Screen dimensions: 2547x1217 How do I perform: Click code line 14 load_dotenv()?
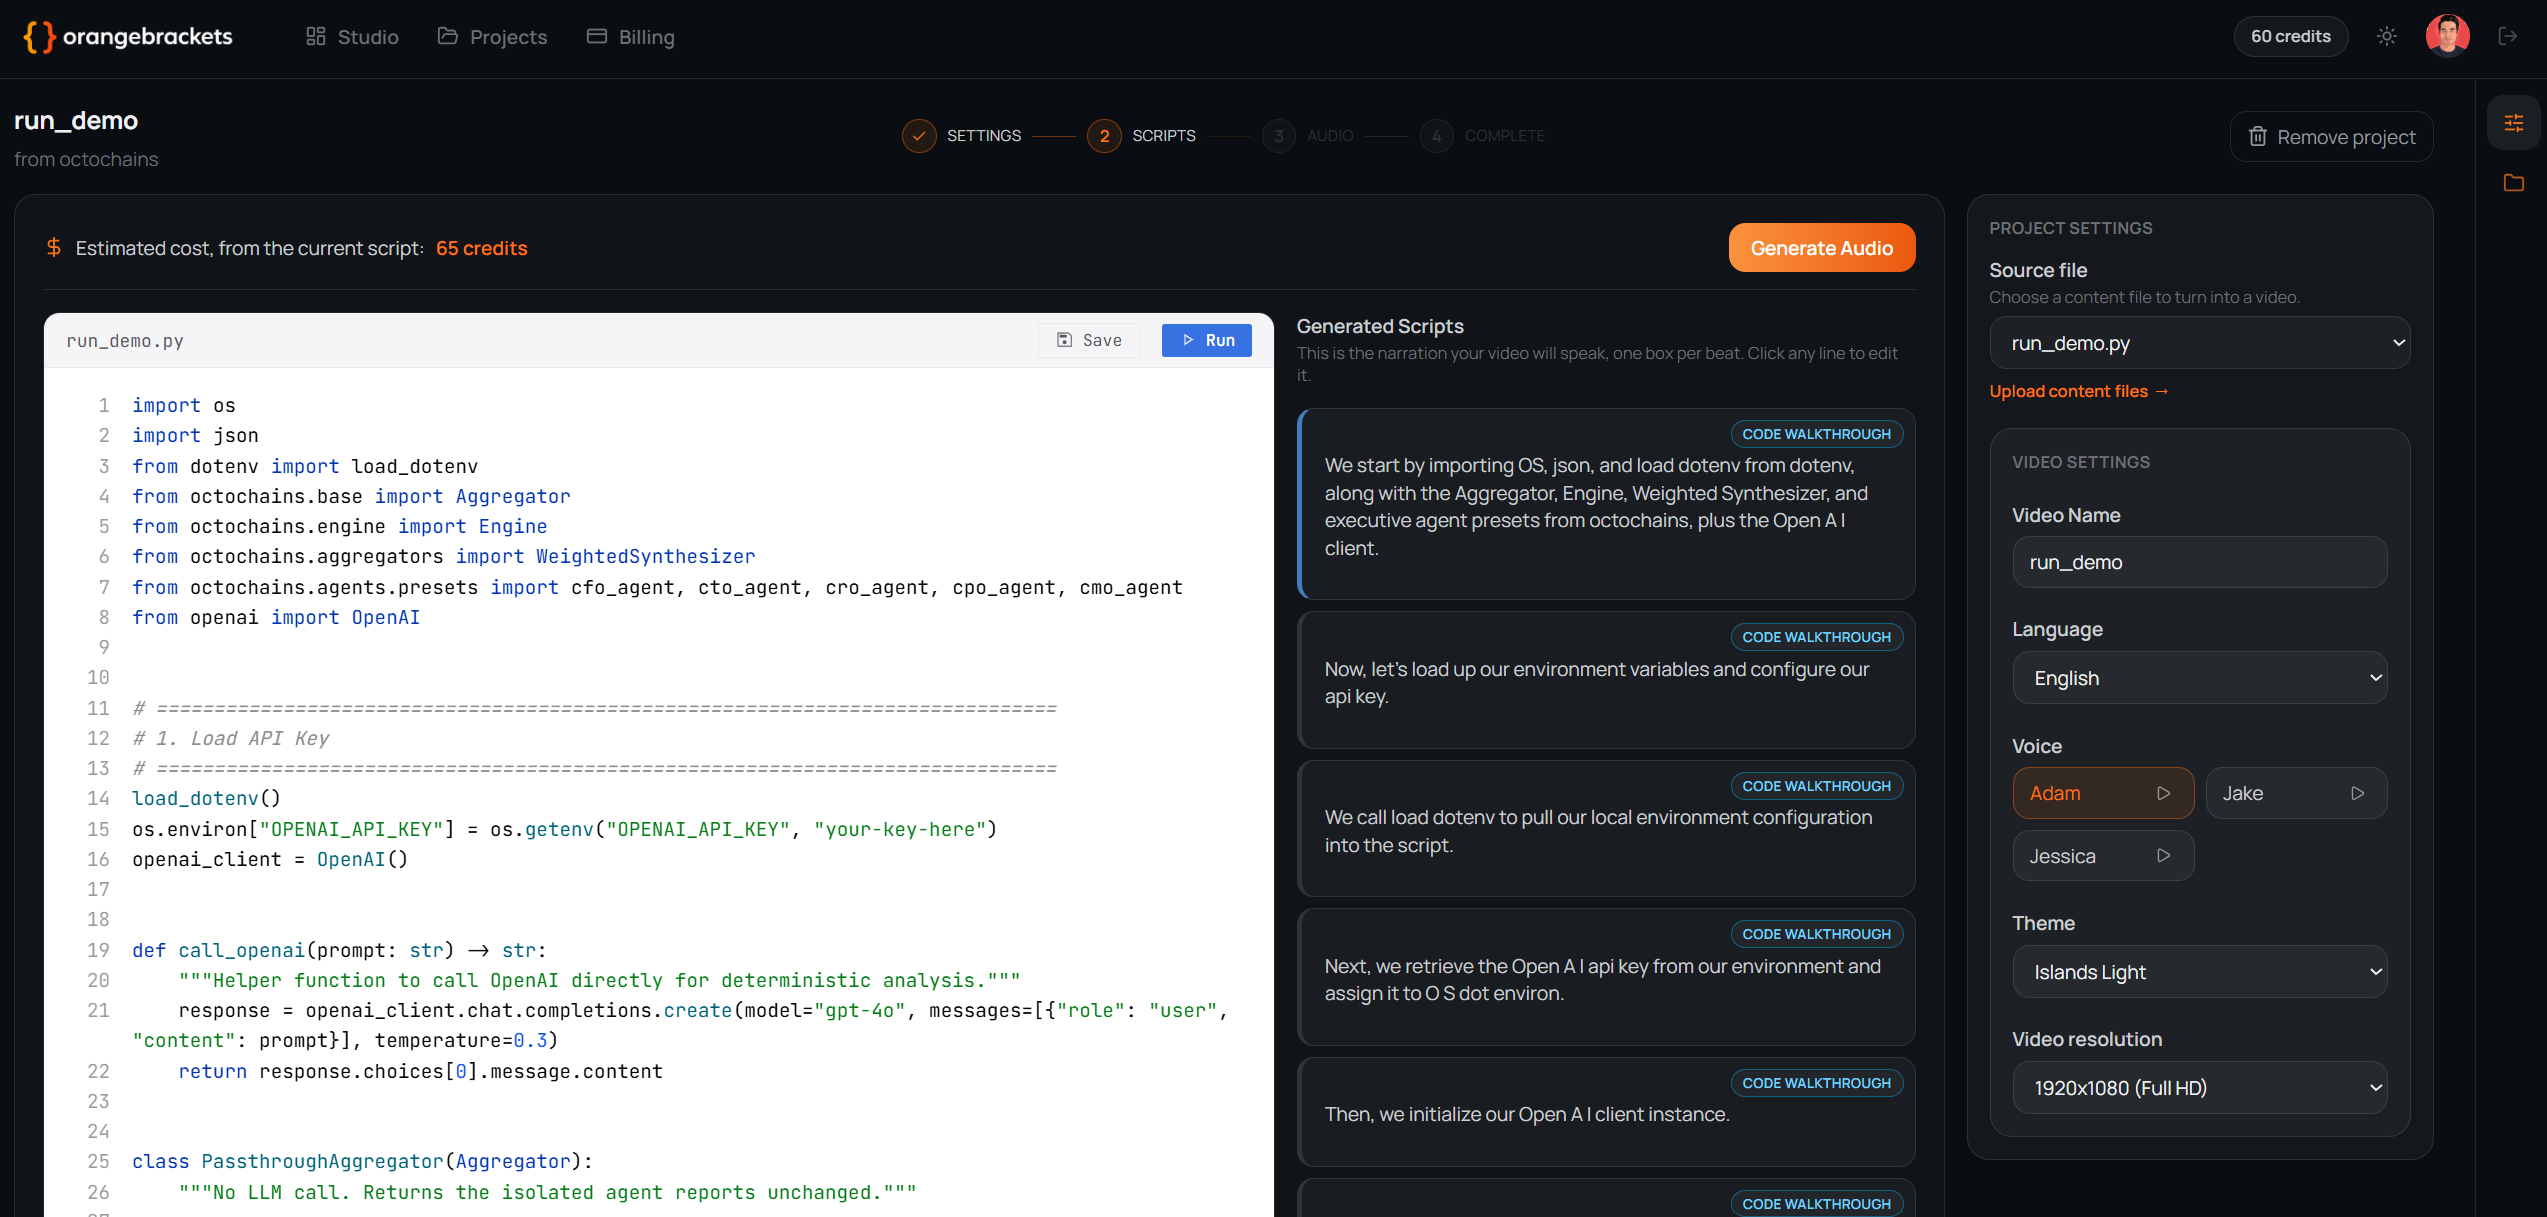(x=207, y=799)
